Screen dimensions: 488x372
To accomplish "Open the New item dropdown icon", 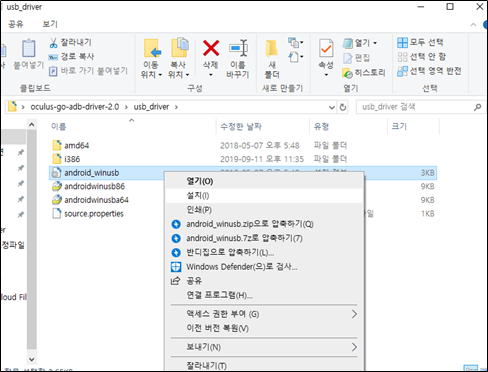I will point(295,42).
